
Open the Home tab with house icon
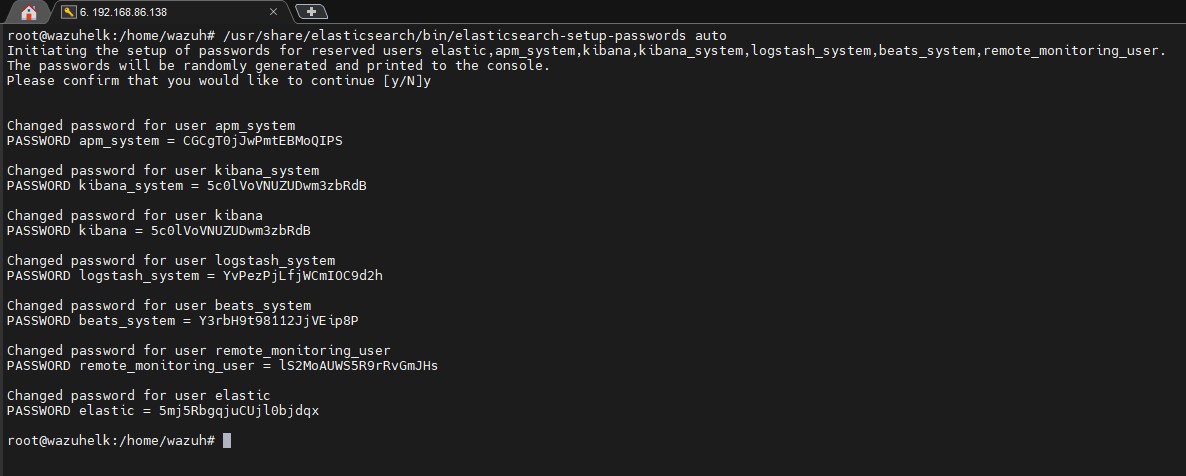click(28, 12)
